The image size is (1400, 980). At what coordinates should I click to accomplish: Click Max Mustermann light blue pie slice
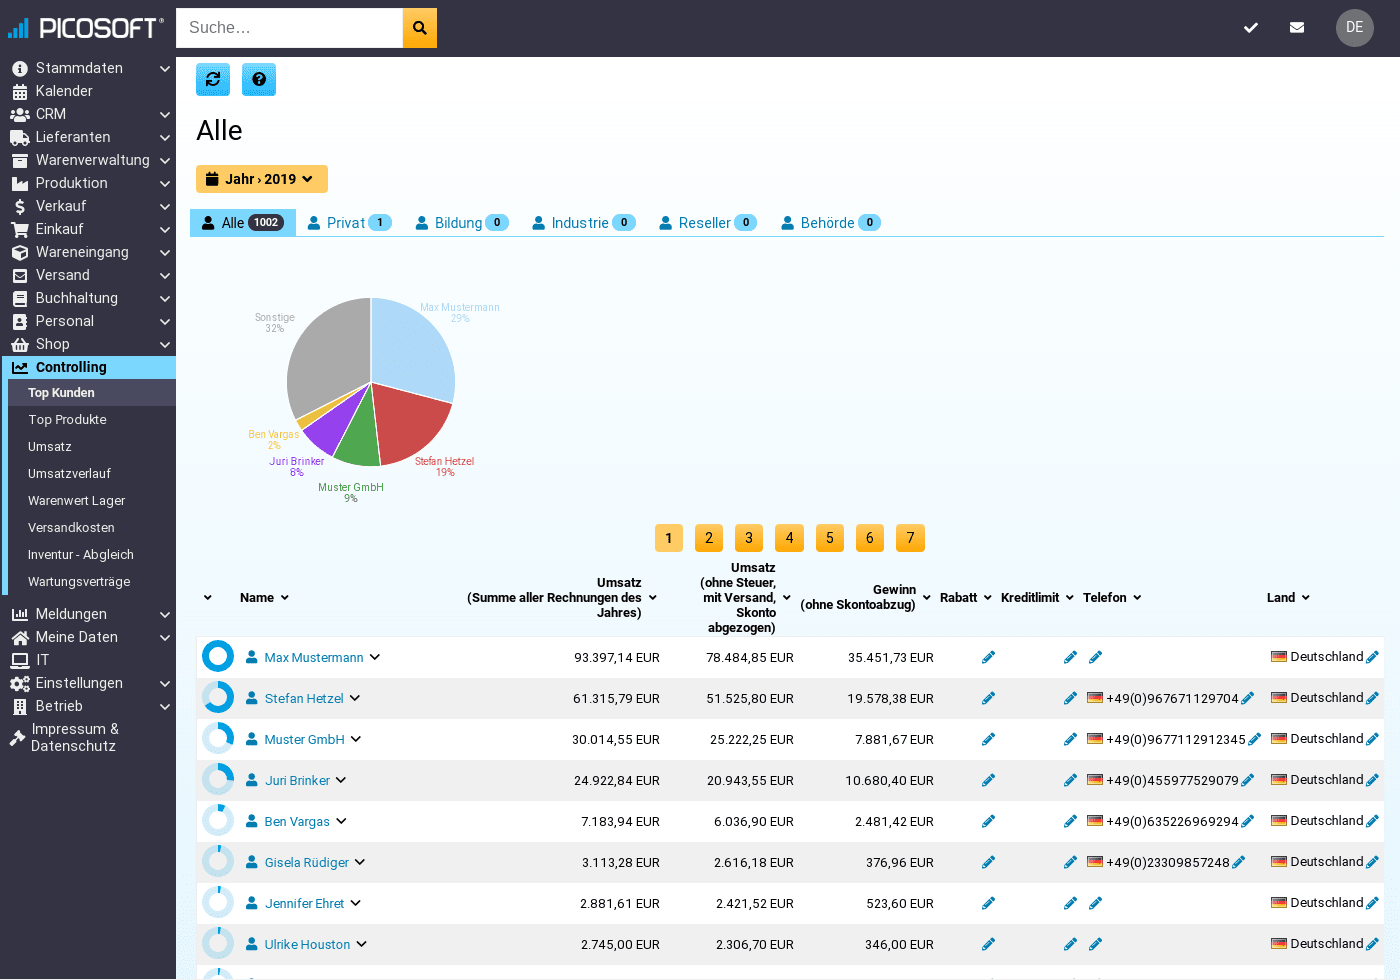[412, 350]
